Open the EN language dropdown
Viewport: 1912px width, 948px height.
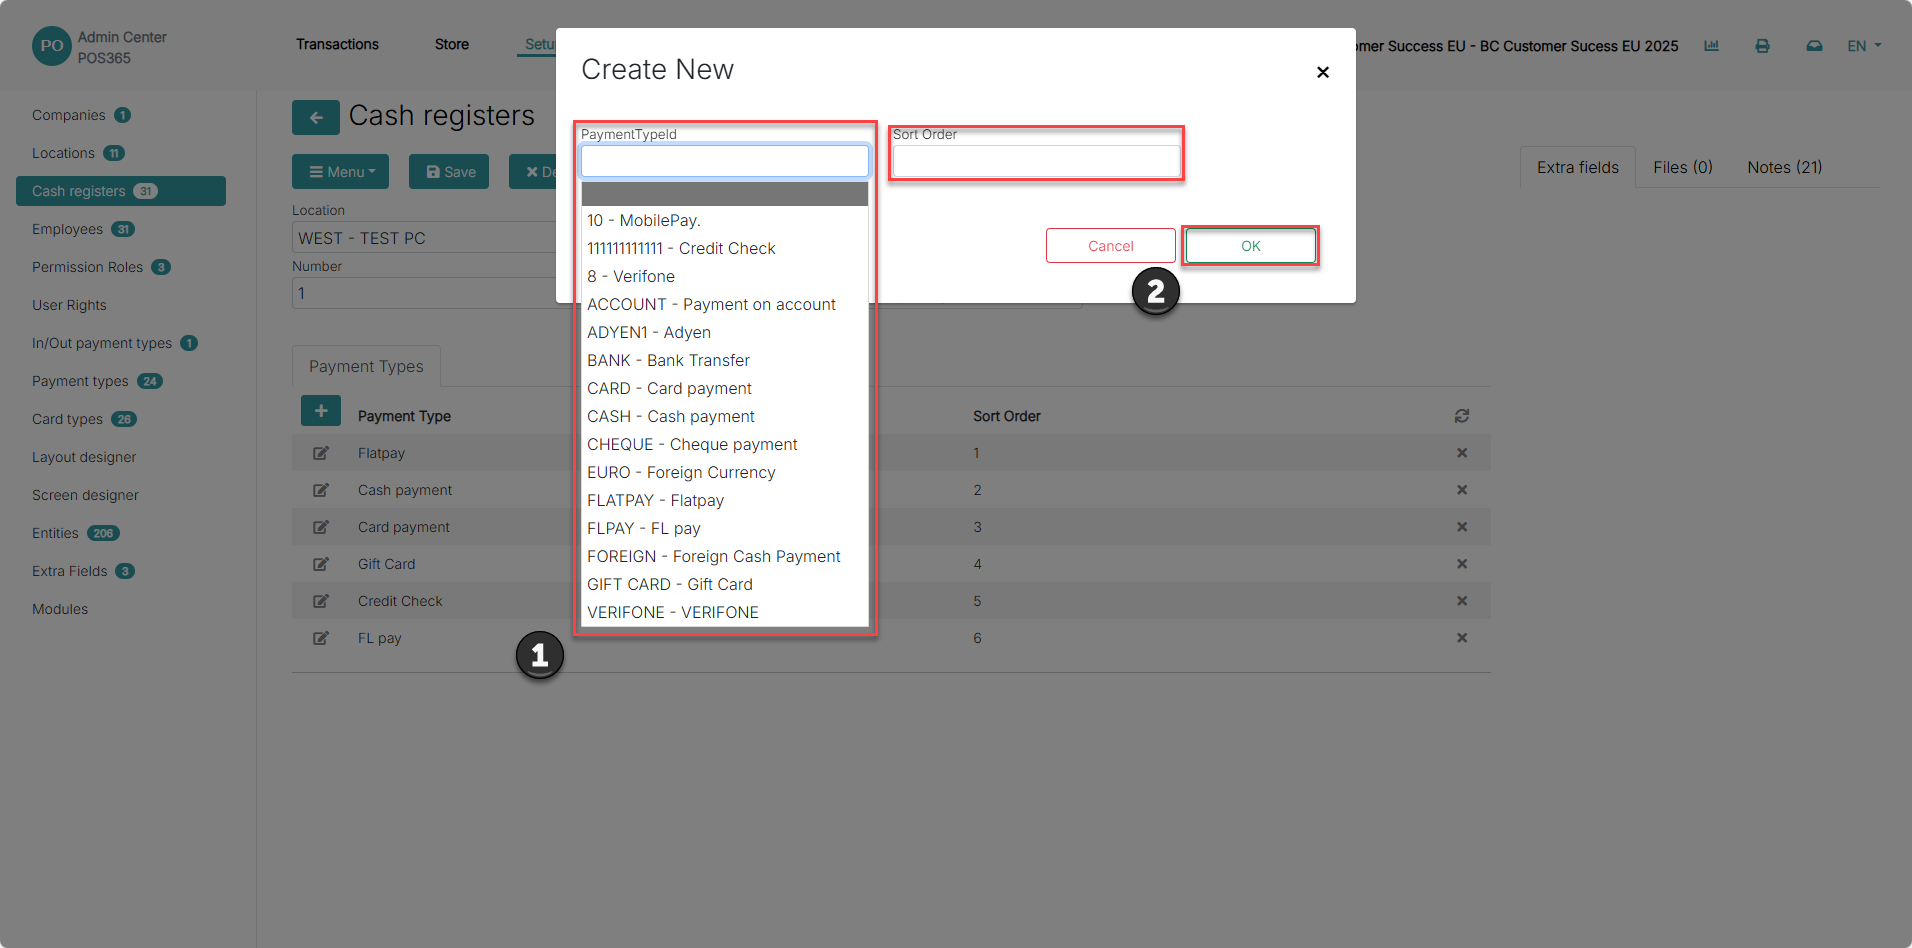[1864, 46]
